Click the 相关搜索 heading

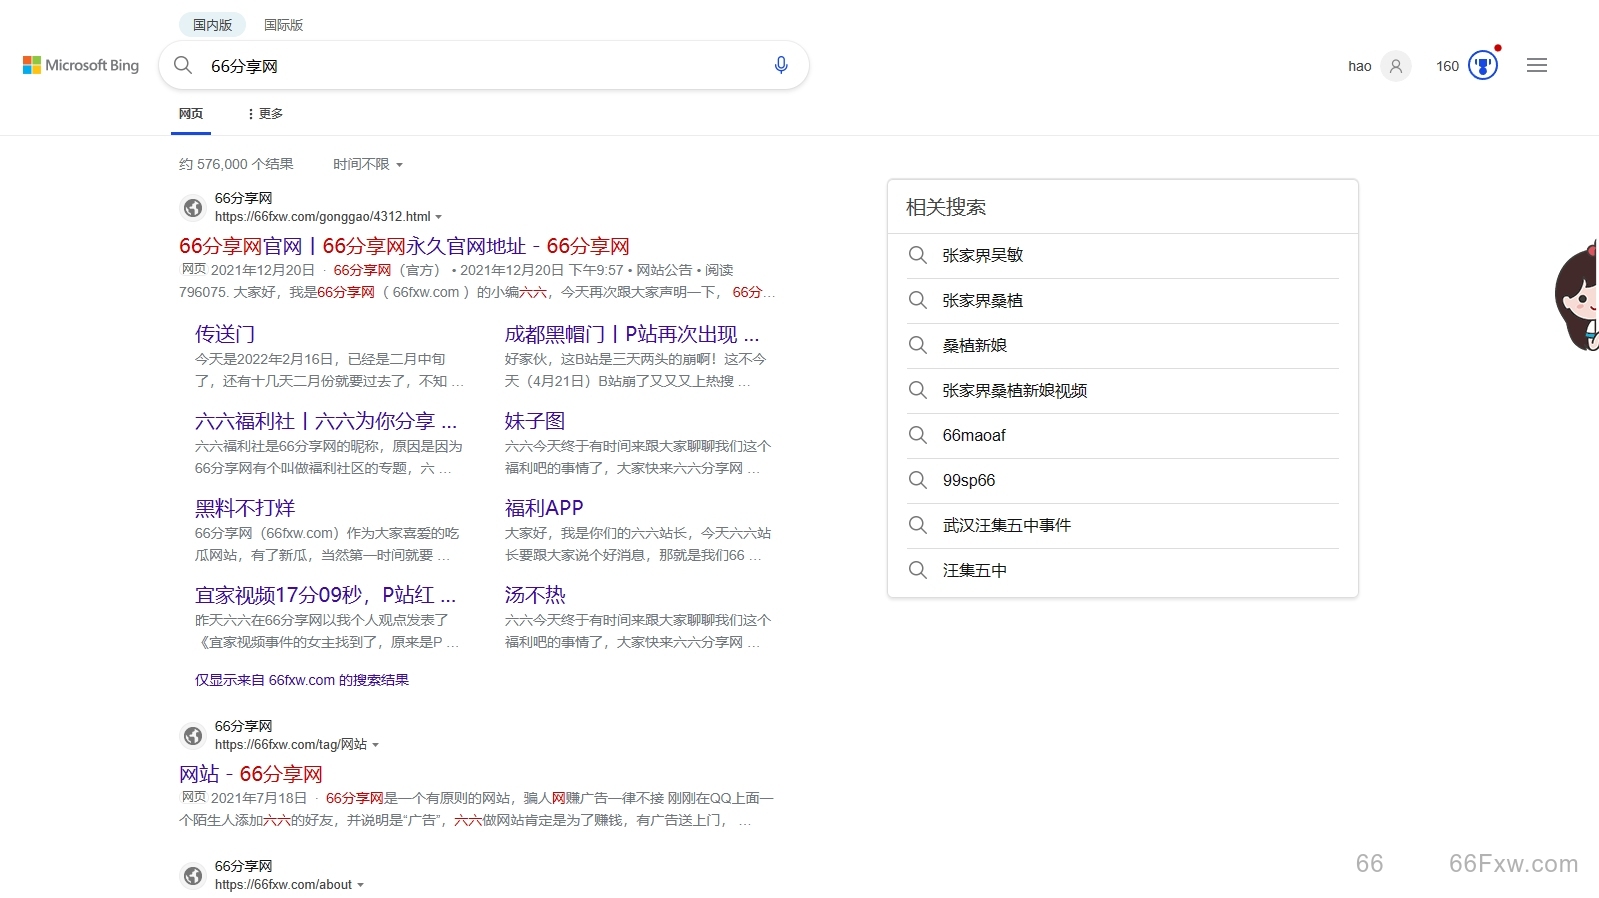pos(946,207)
